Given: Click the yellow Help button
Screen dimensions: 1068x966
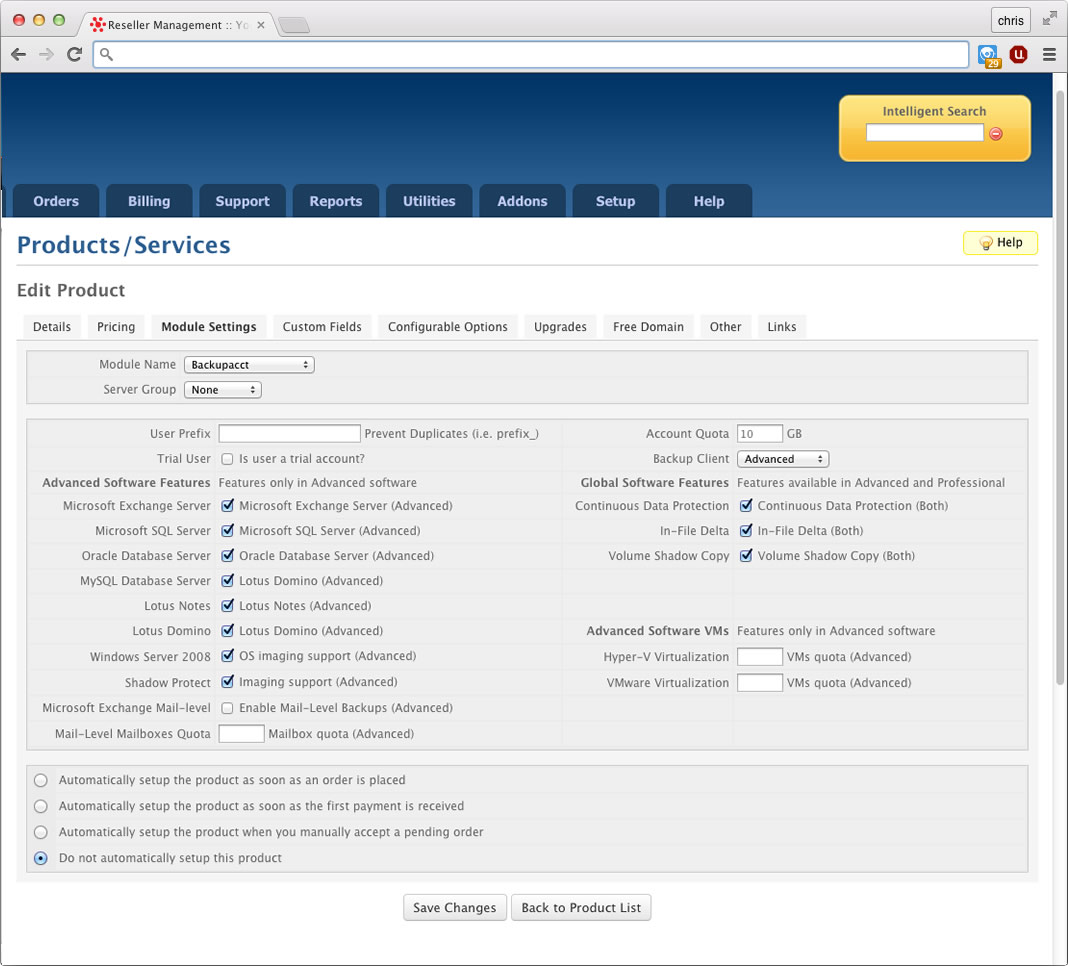Looking at the screenshot, I should point(1000,243).
